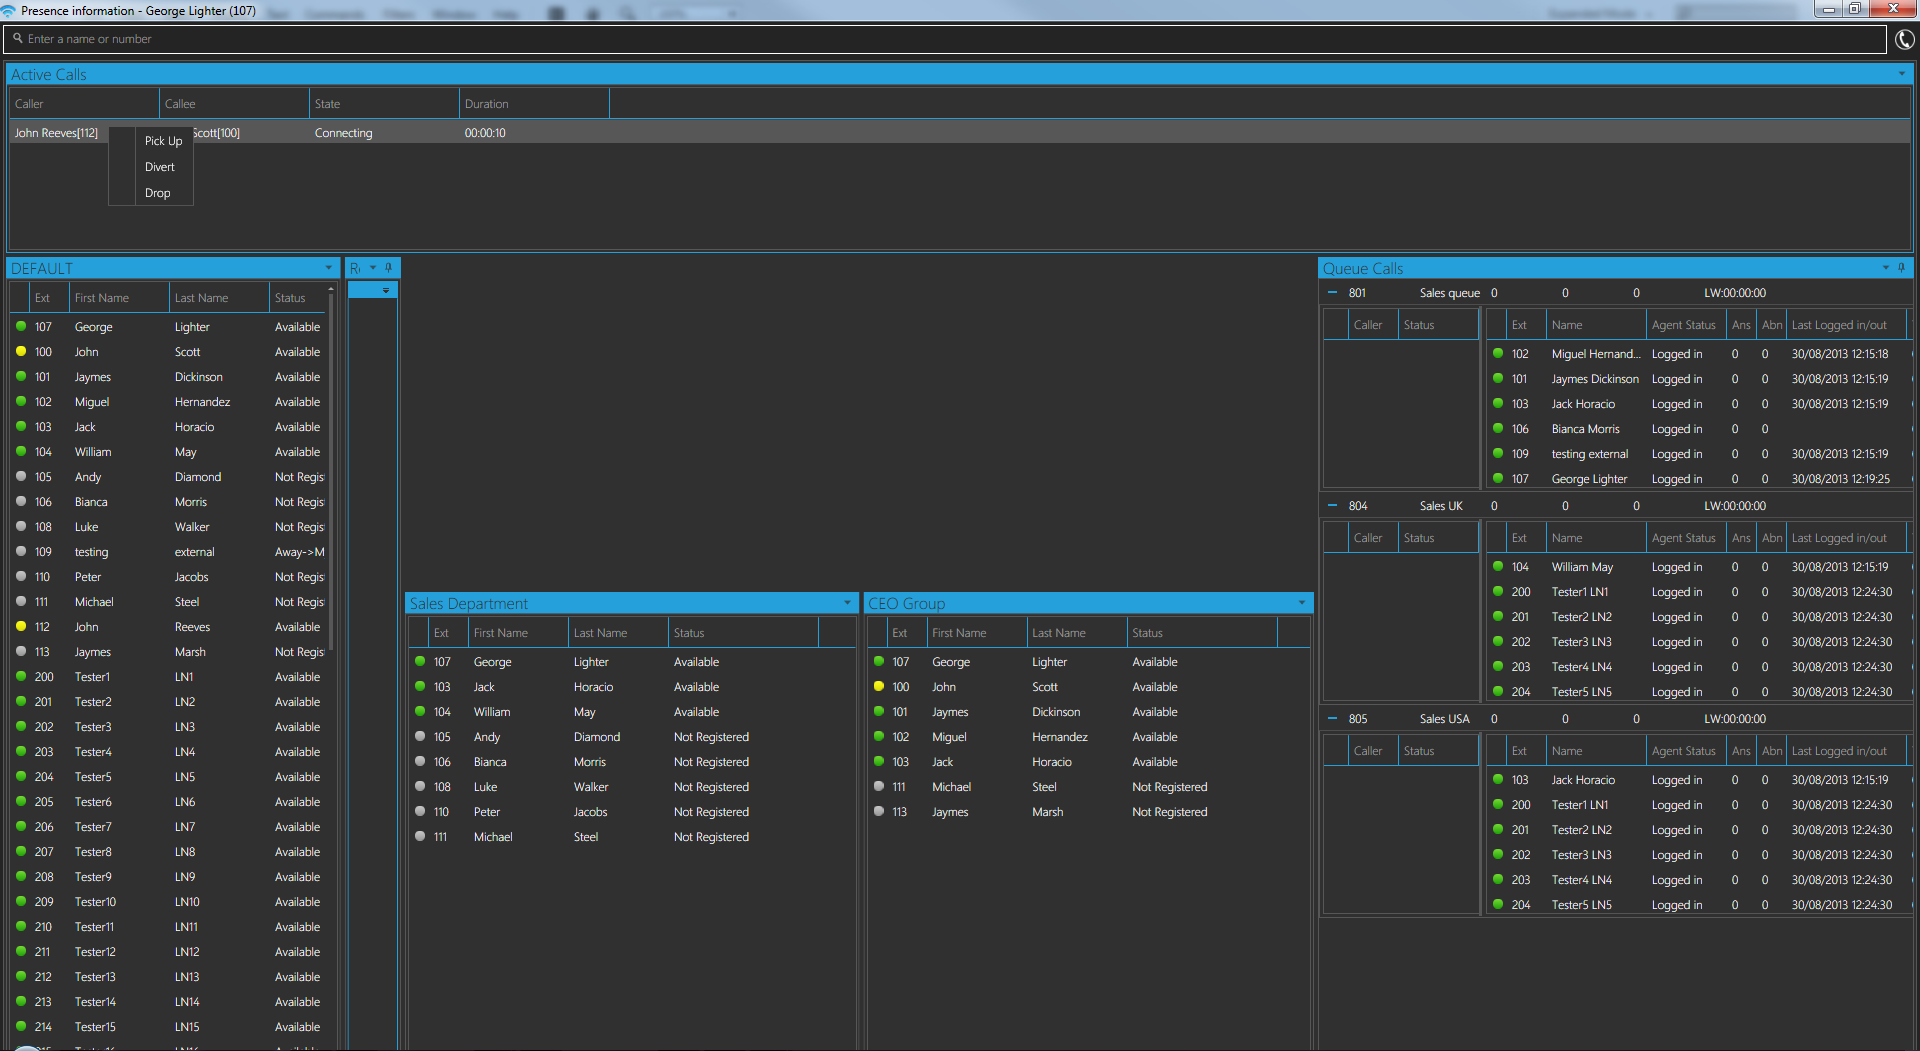Choose Pick Up from the context menu
The image size is (1920, 1051).
tap(163, 141)
